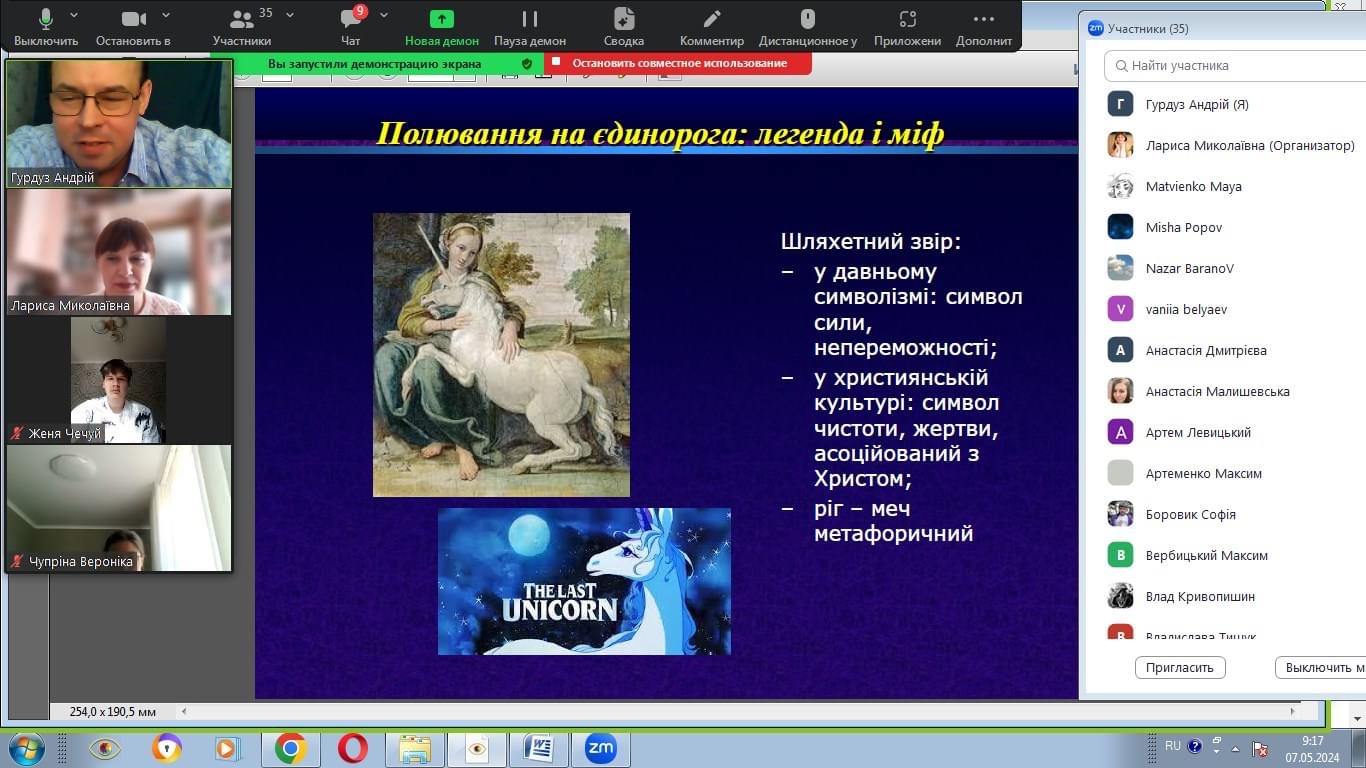
Task: Expand the video options arrow
Action: 166,16
